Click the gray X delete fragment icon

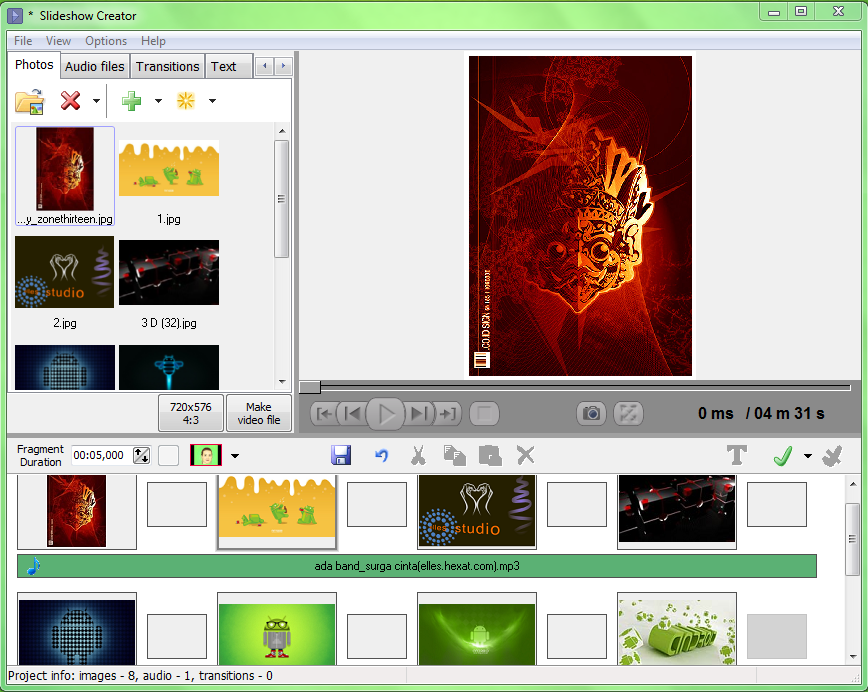(x=525, y=456)
